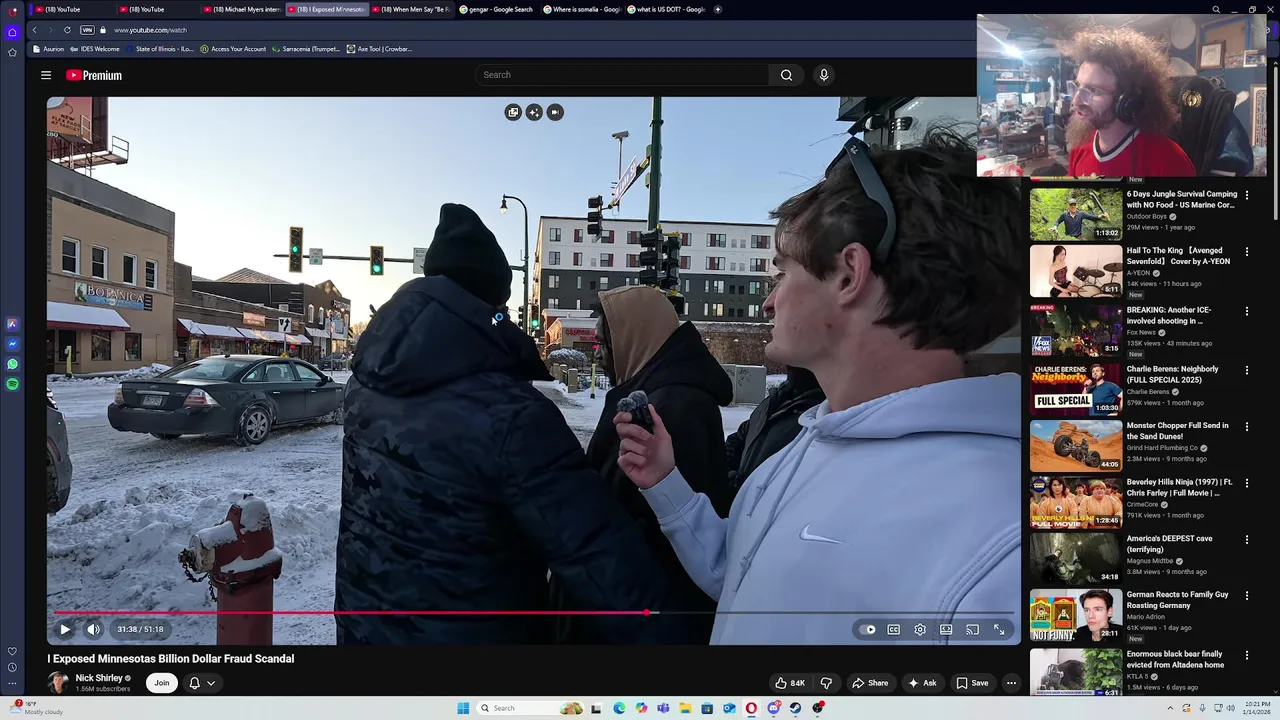Click the middle overlay sparkle icon
This screenshot has height=720, width=1280.
(534, 112)
